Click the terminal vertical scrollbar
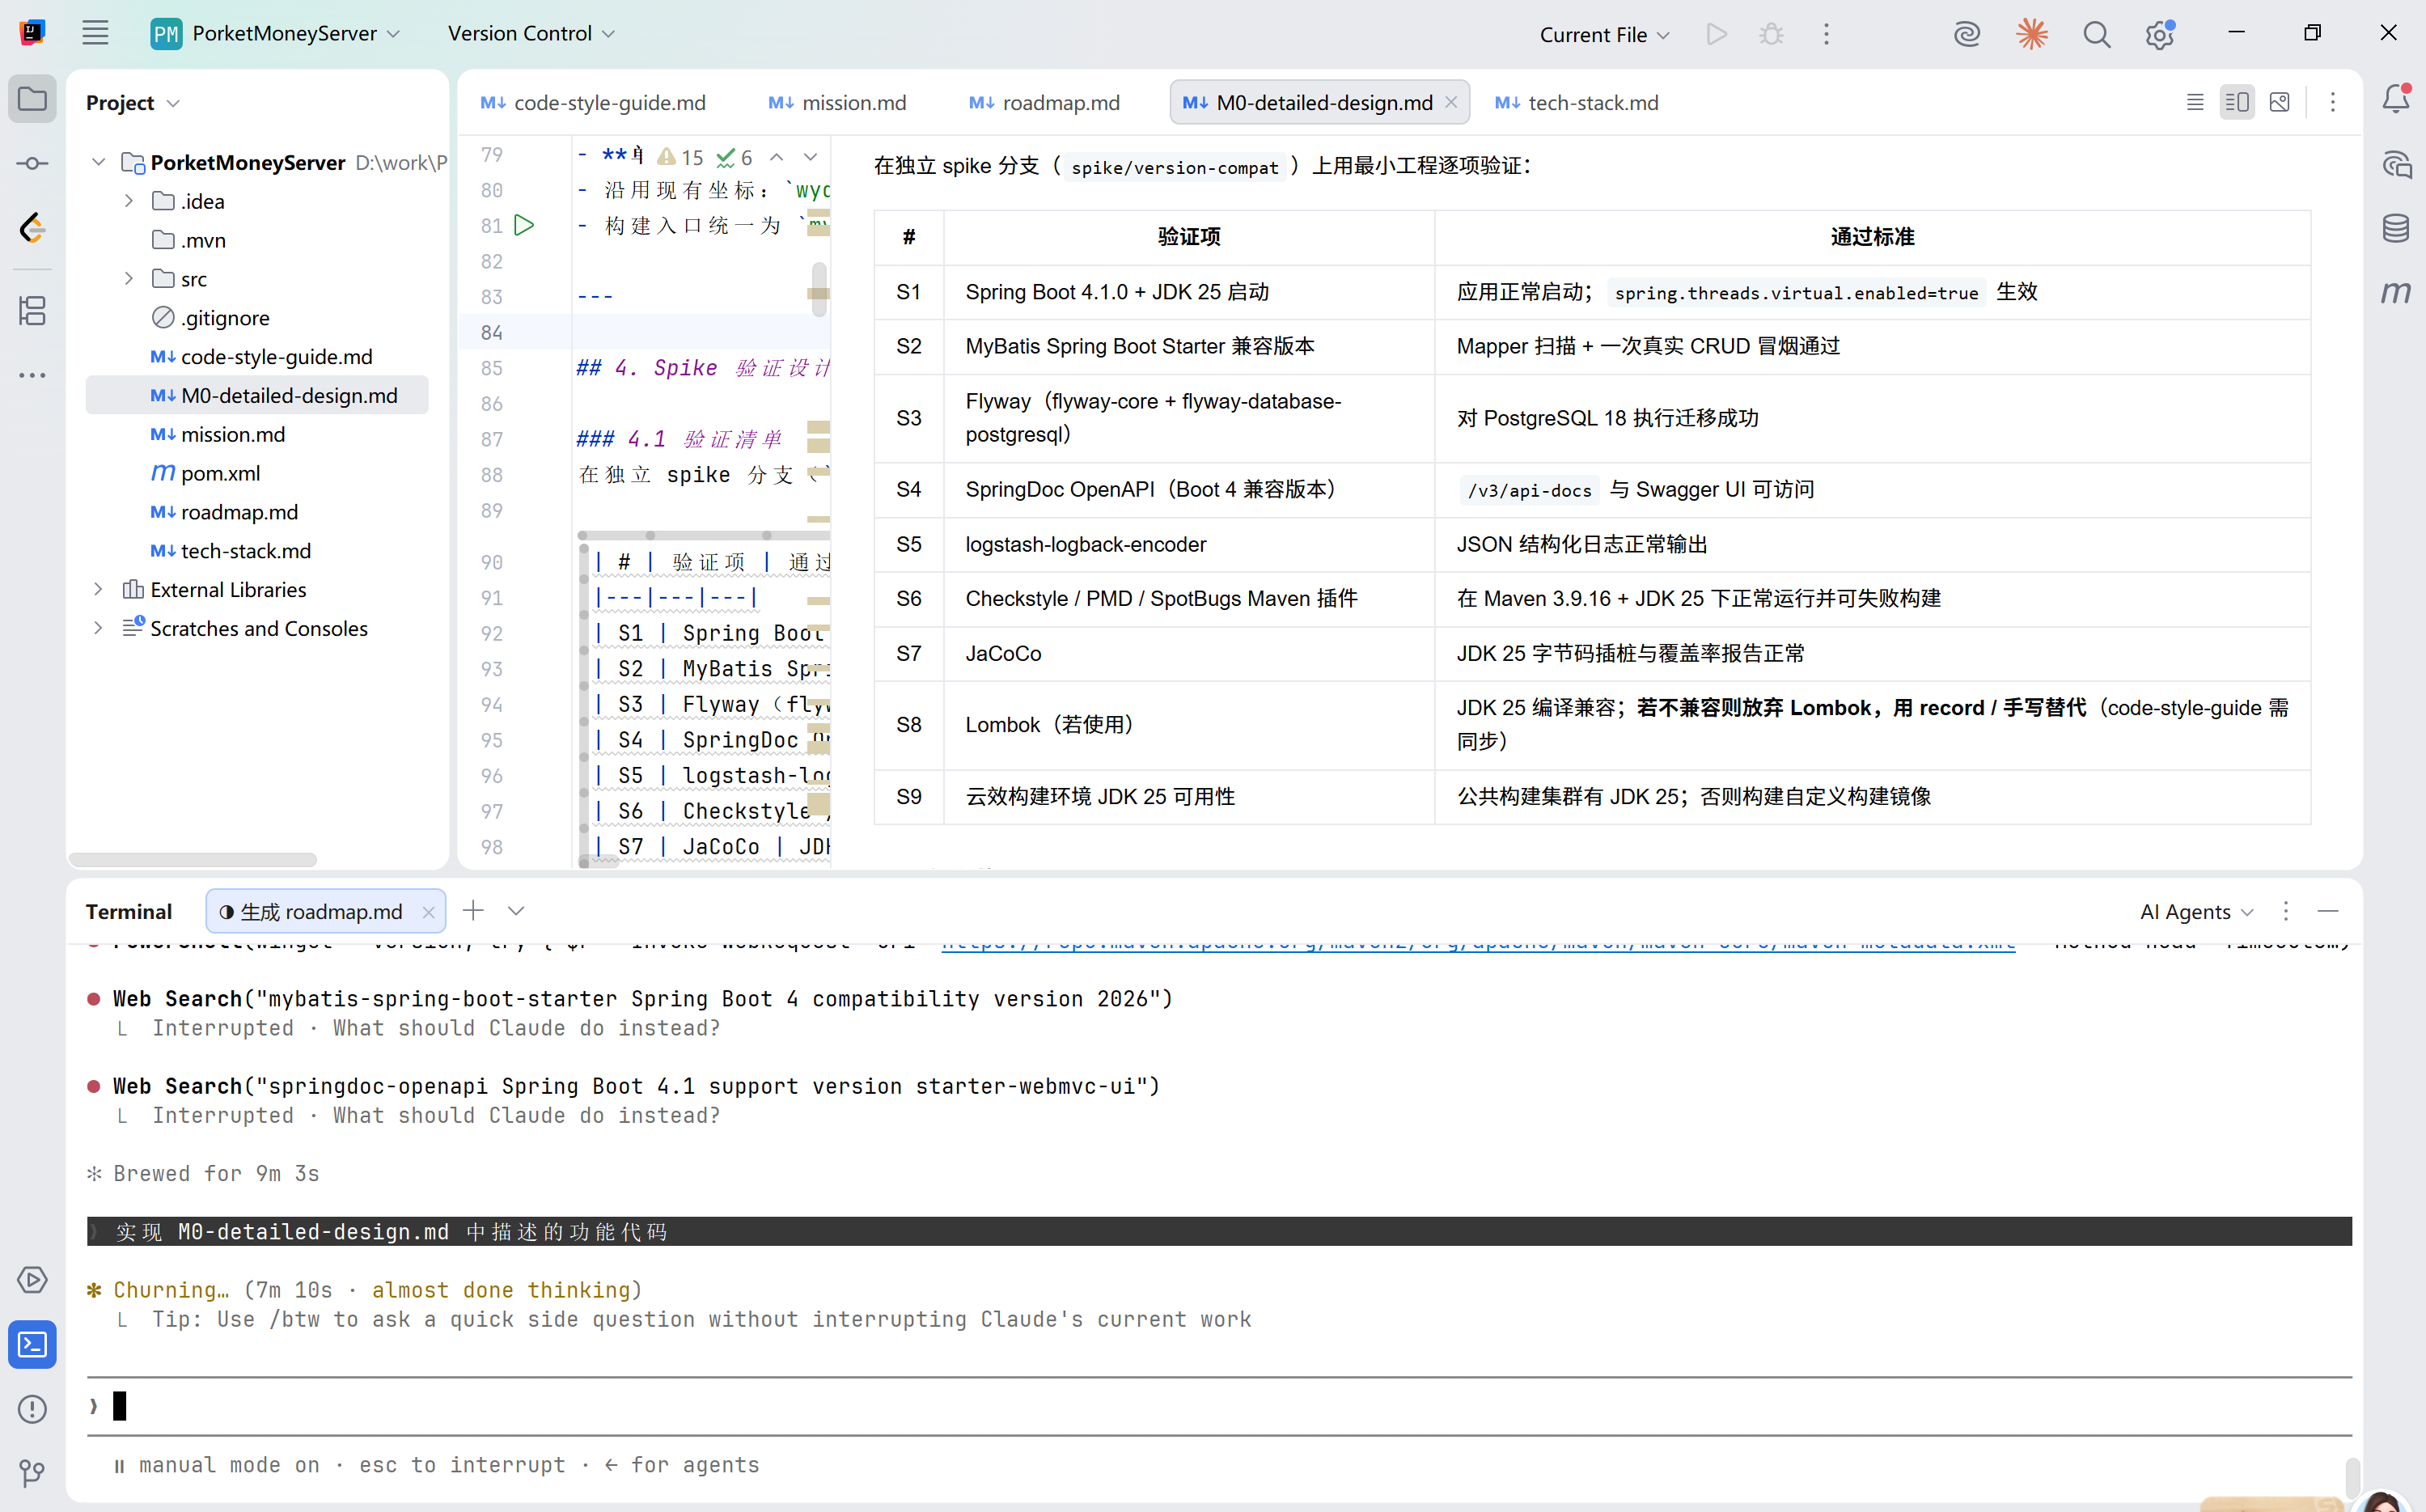Viewport: 2426px width, 1512px height. point(2352,1478)
